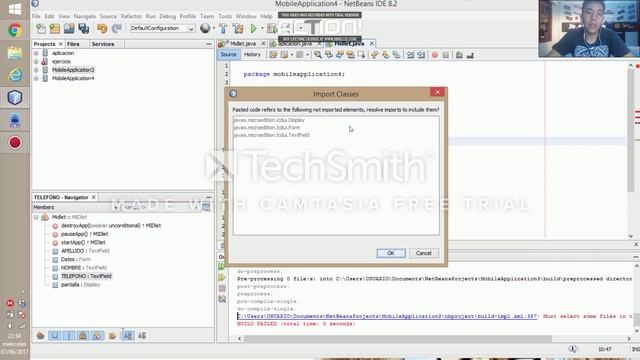
Task: Click the editor Find Selection magnifier icon
Action: click(318, 55)
